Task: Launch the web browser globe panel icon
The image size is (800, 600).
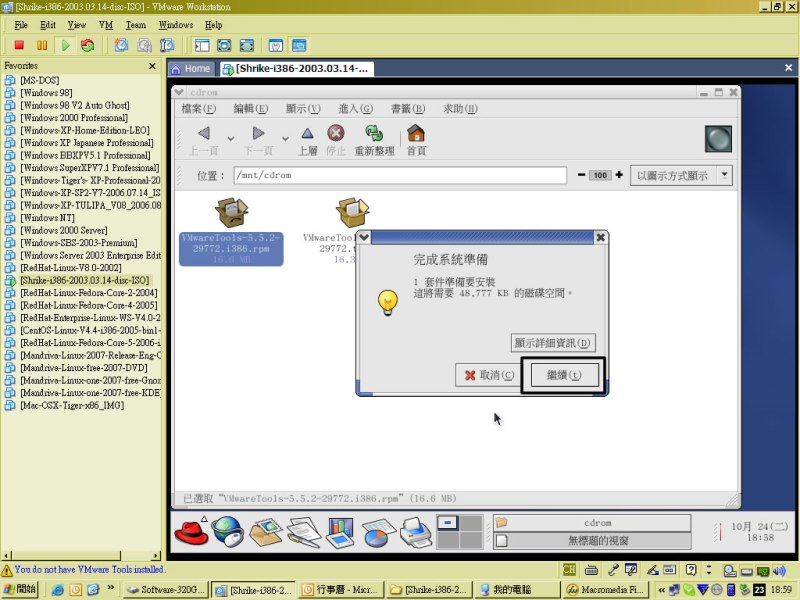Action: tap(228, 532)
